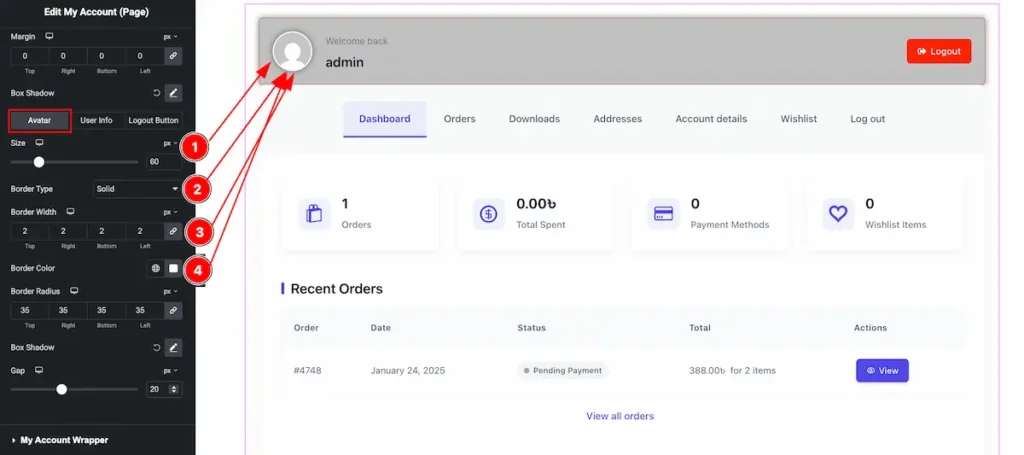Click the Orders bag icon card

pyautogui.click(x=314, y=213)
